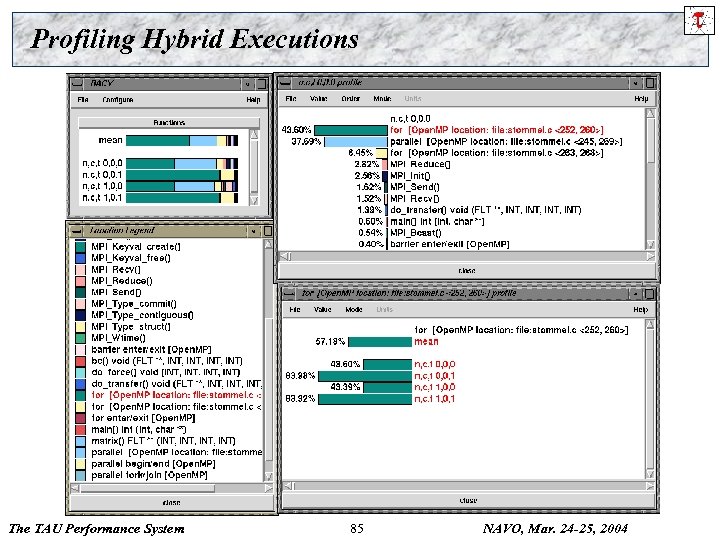The width and height of the screenshot is (720, 540).
Task: Click the 57.19% mean bar in for-loop profile
Action: click(380, 342)
